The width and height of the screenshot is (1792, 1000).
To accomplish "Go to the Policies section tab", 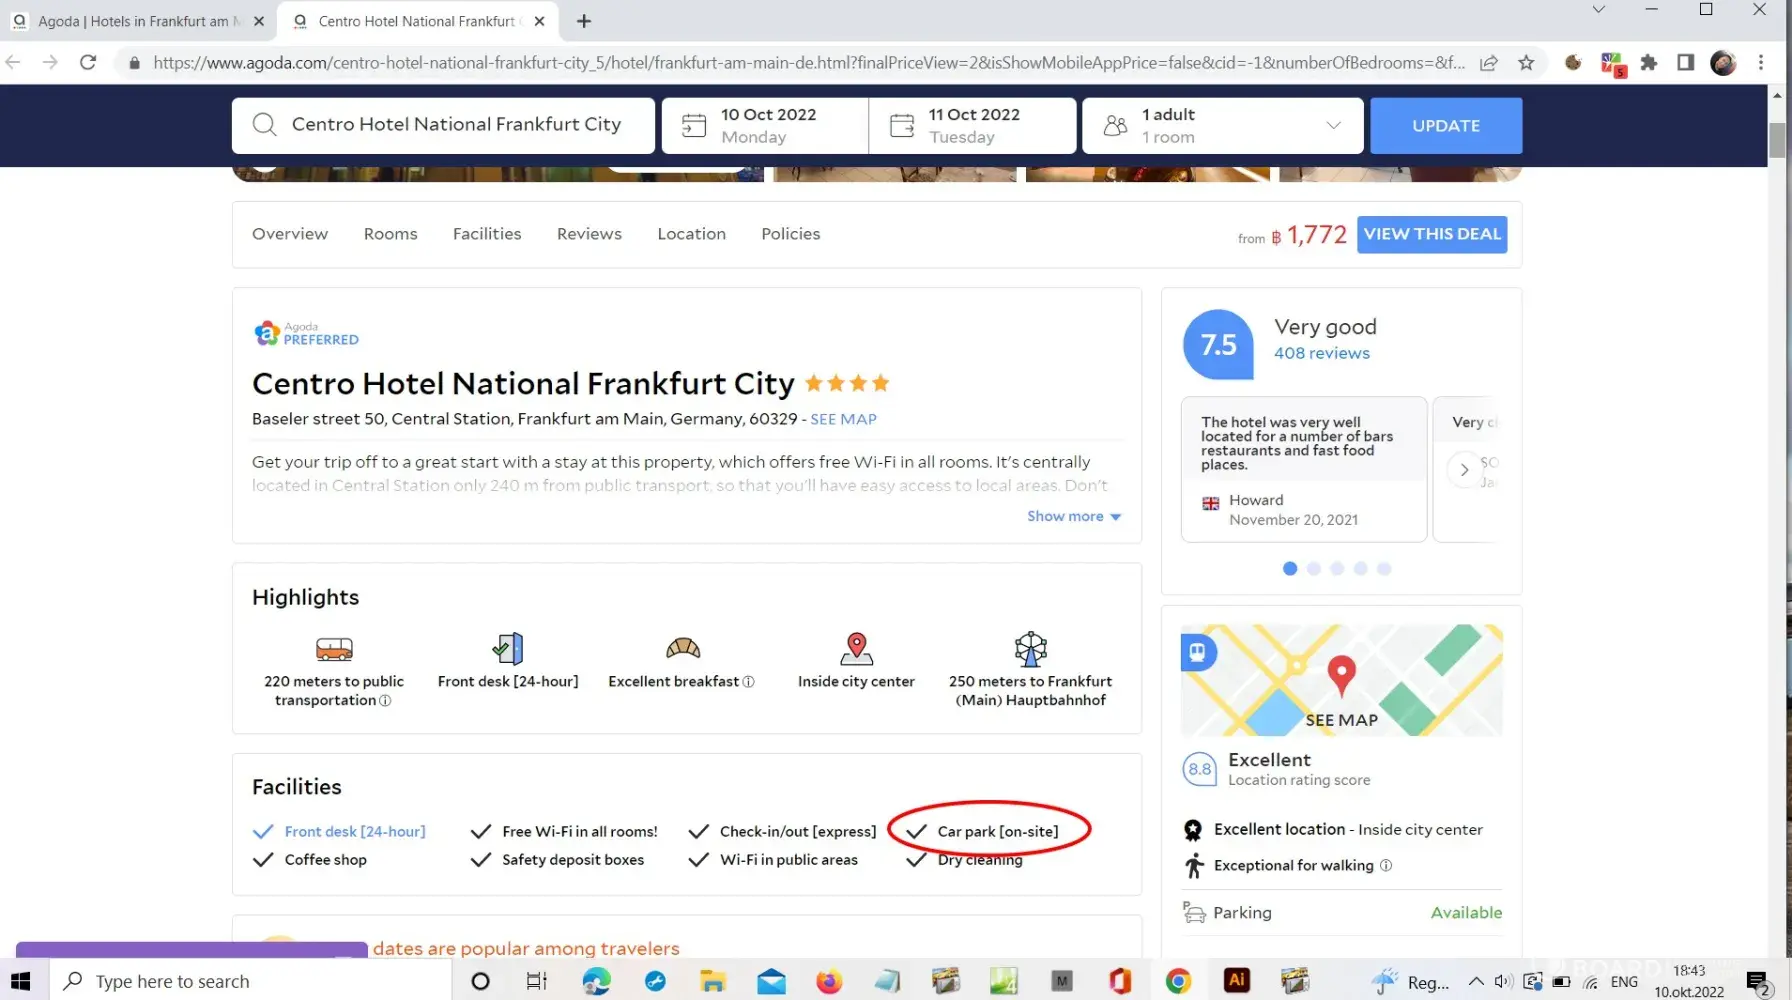I will [x=791, y=234].
